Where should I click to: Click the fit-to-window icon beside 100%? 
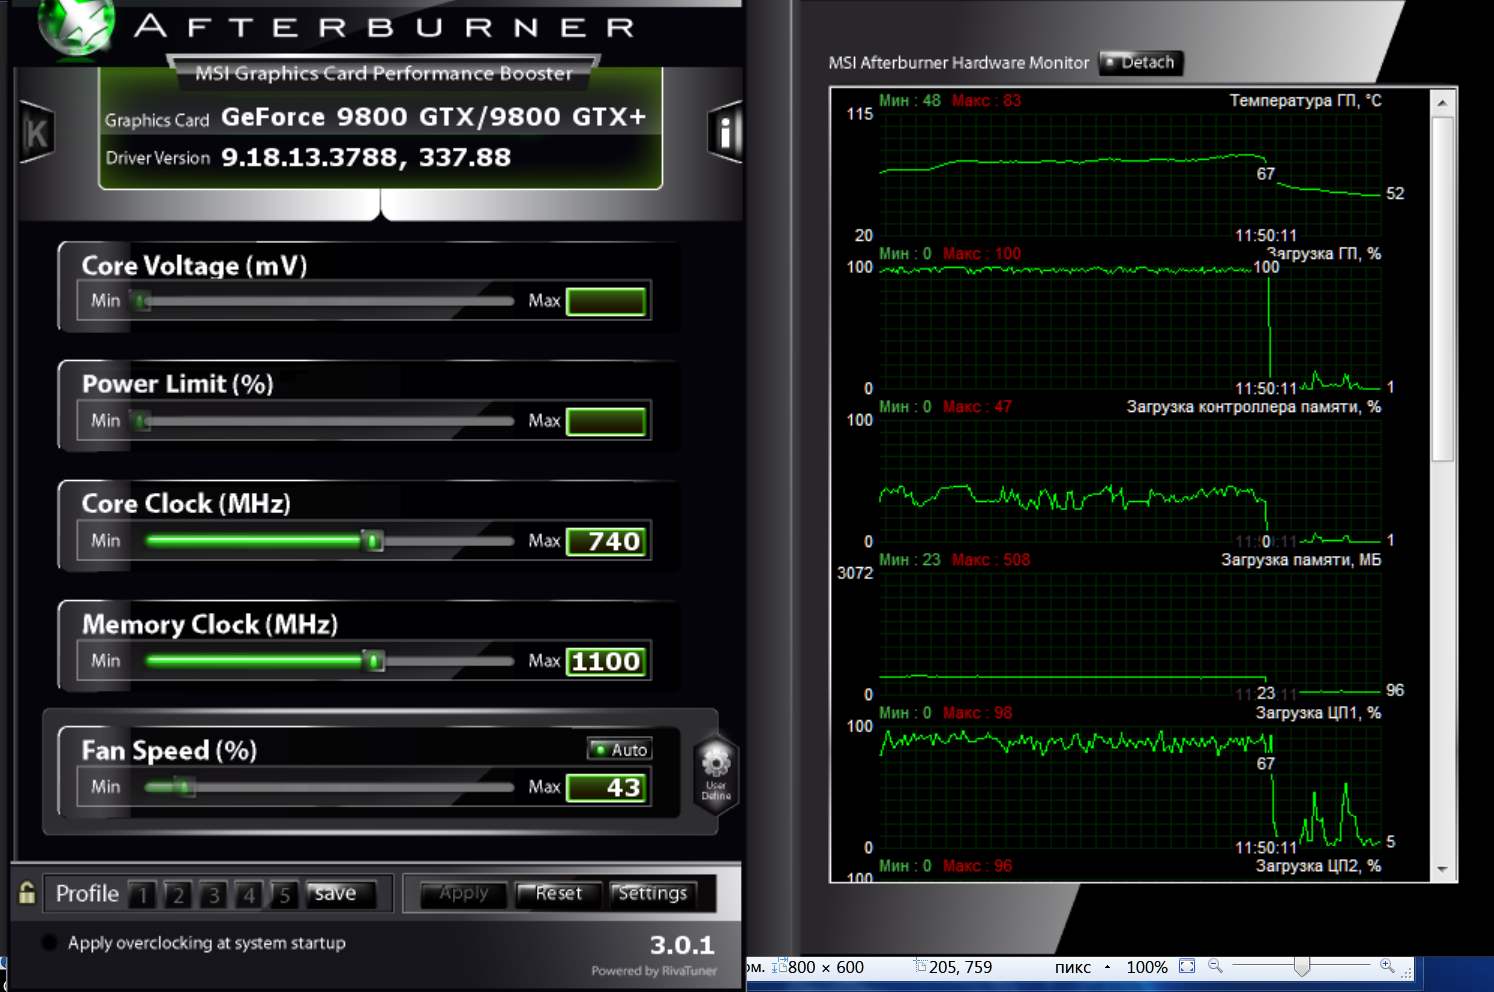(1187, 966)
